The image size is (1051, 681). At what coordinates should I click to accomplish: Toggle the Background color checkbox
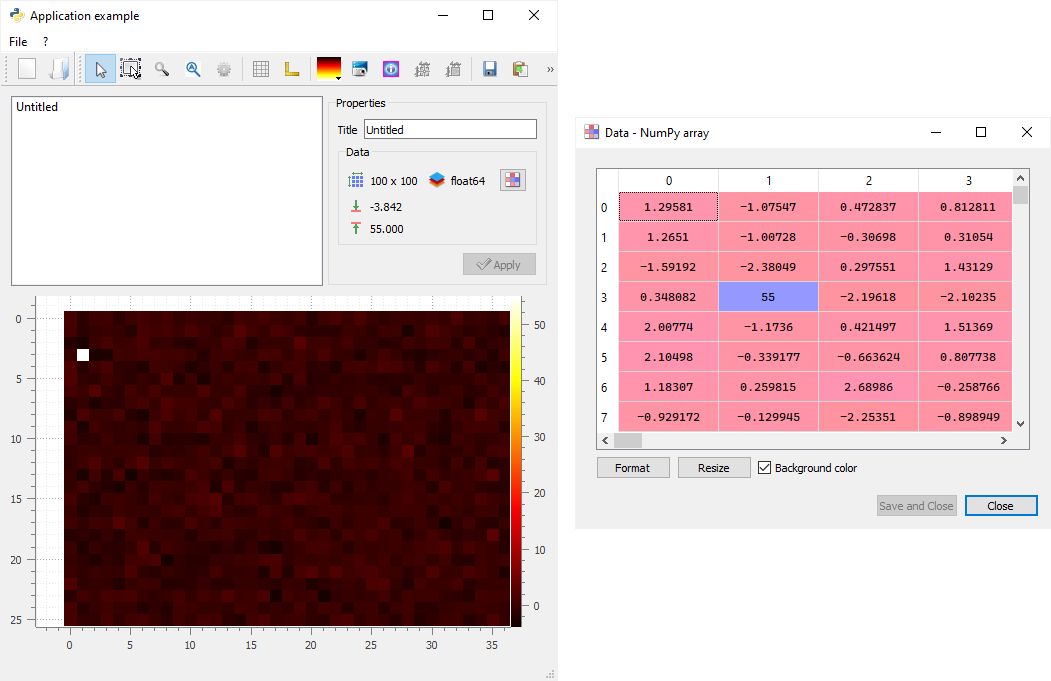pyautogui.click(x=765, y=468)
